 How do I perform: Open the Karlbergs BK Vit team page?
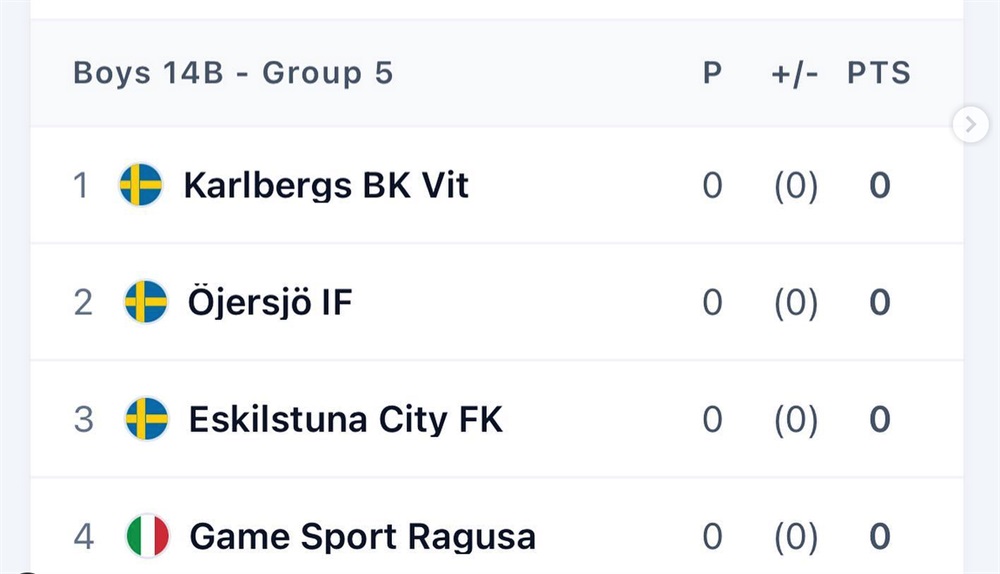[326, 186]
